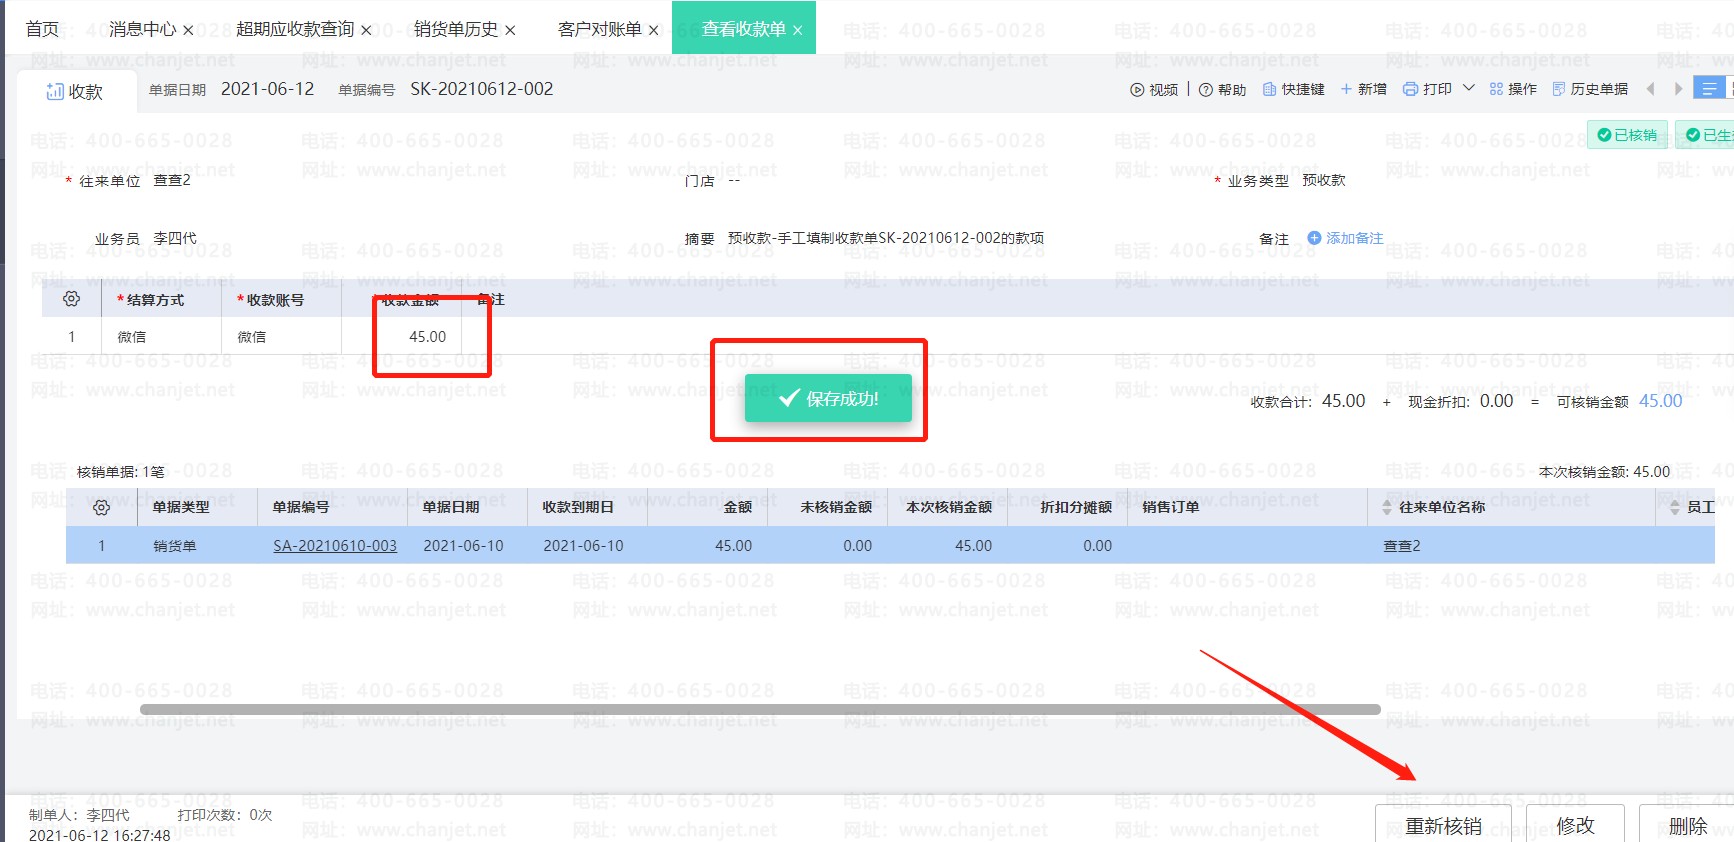1734x842 pixels.
Task: Go to the previous document arrow
Action: 1650,89
